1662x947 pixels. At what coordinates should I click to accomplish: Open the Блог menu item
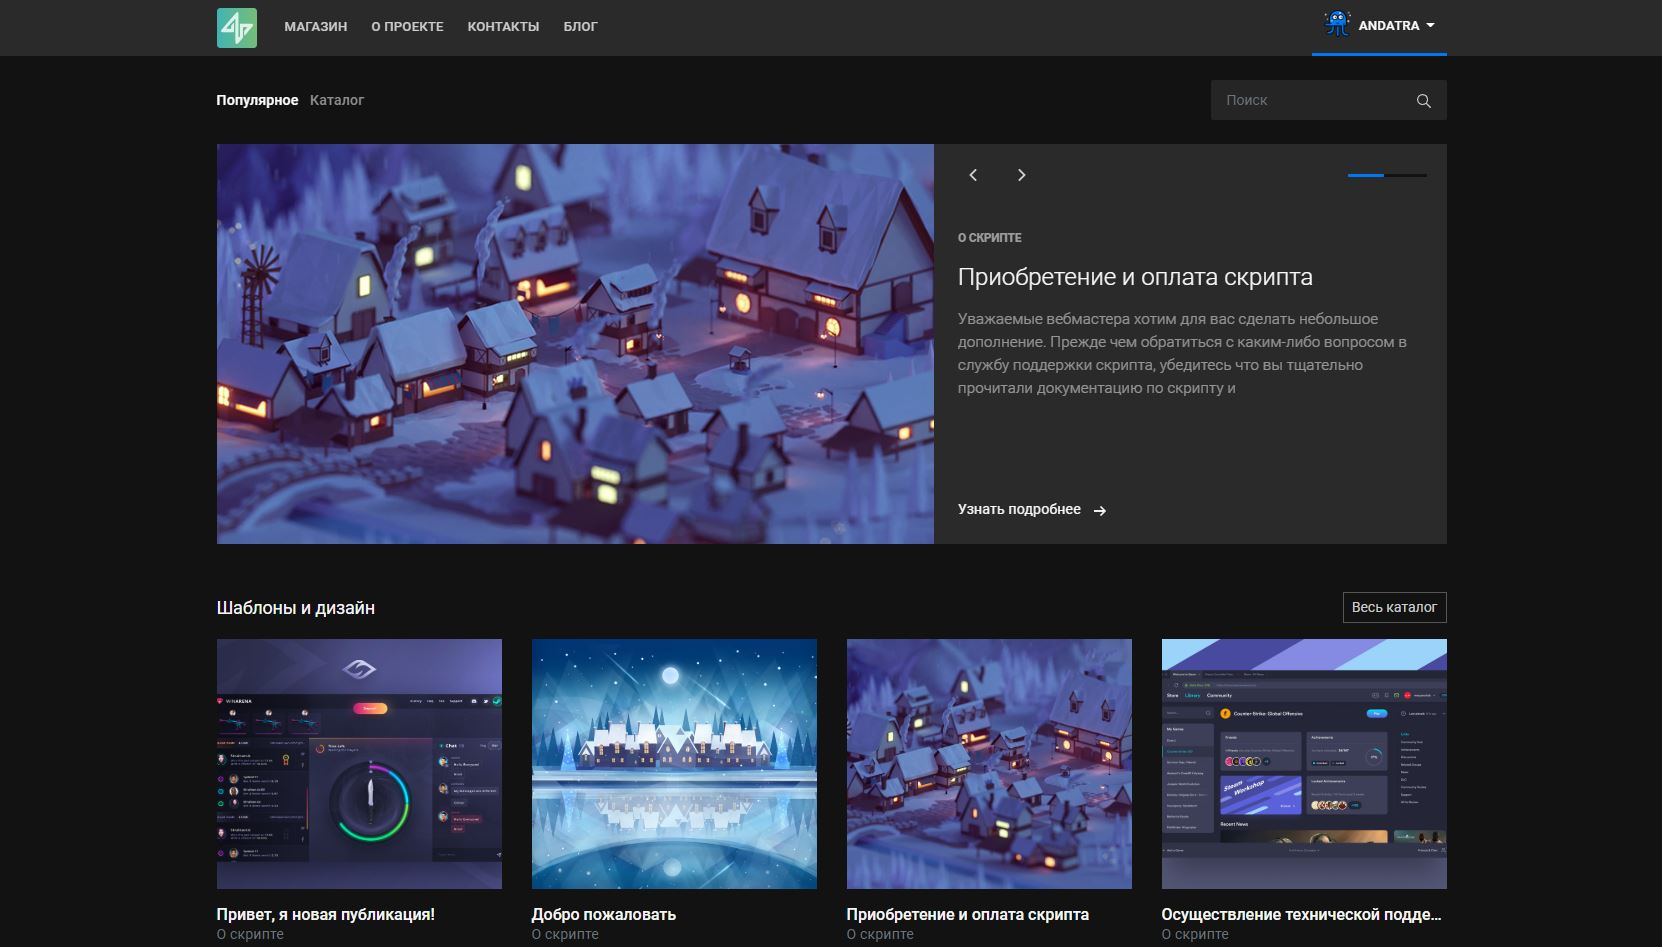tap(580, 27)
